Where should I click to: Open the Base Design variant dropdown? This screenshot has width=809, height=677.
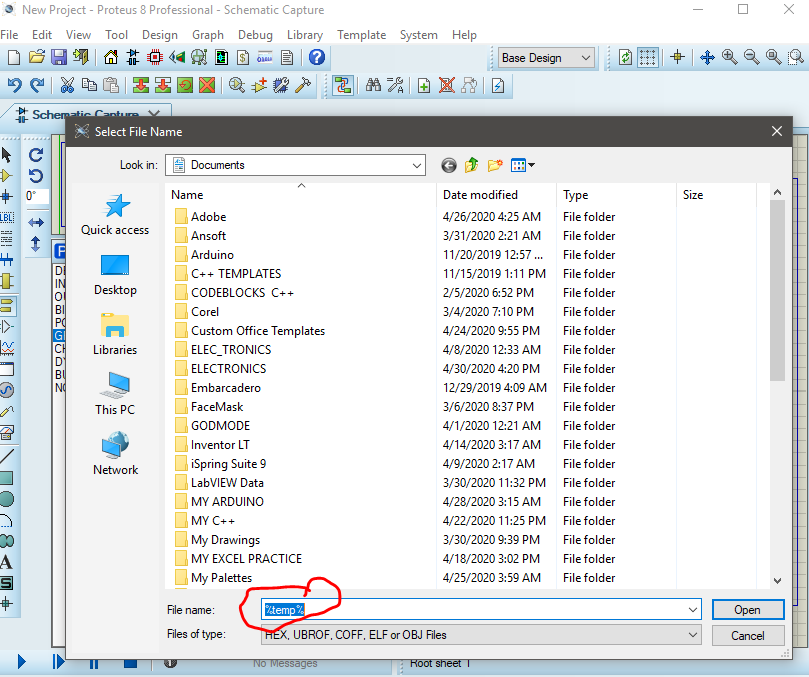click(x=547, y=58)
